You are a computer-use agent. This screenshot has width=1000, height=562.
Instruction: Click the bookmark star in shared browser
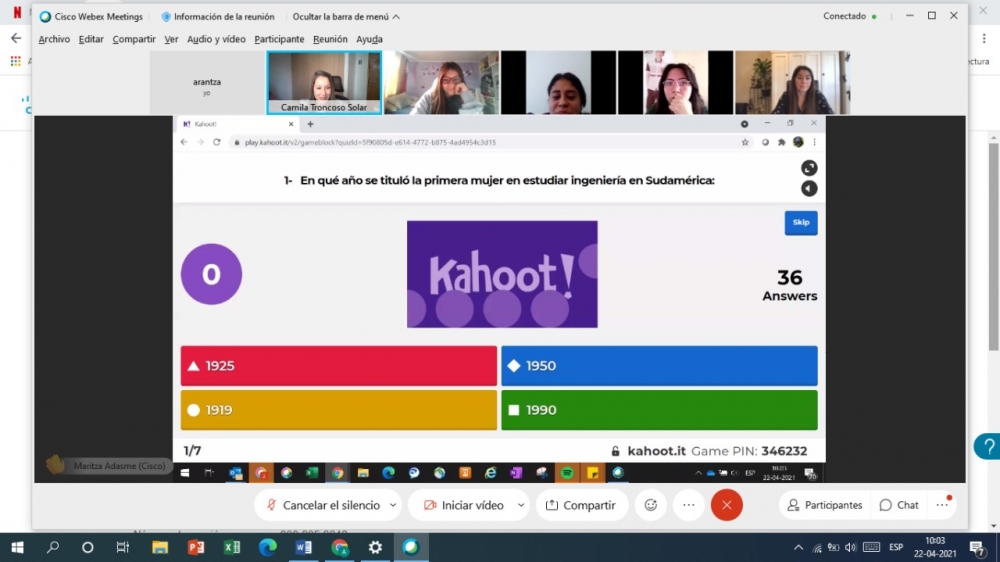pyautogui.click(x=745, y=142)
